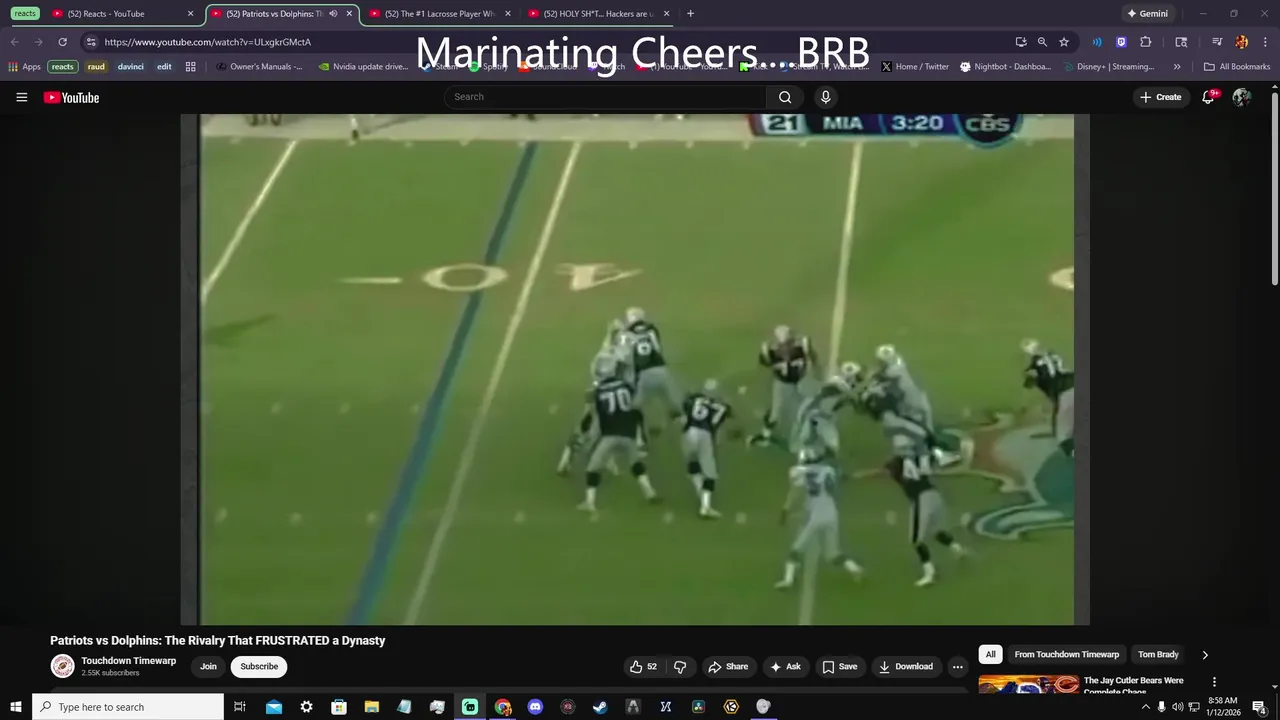
Task: Select From Touchdown Timewarp chip
Action: tap(1066, 654)
